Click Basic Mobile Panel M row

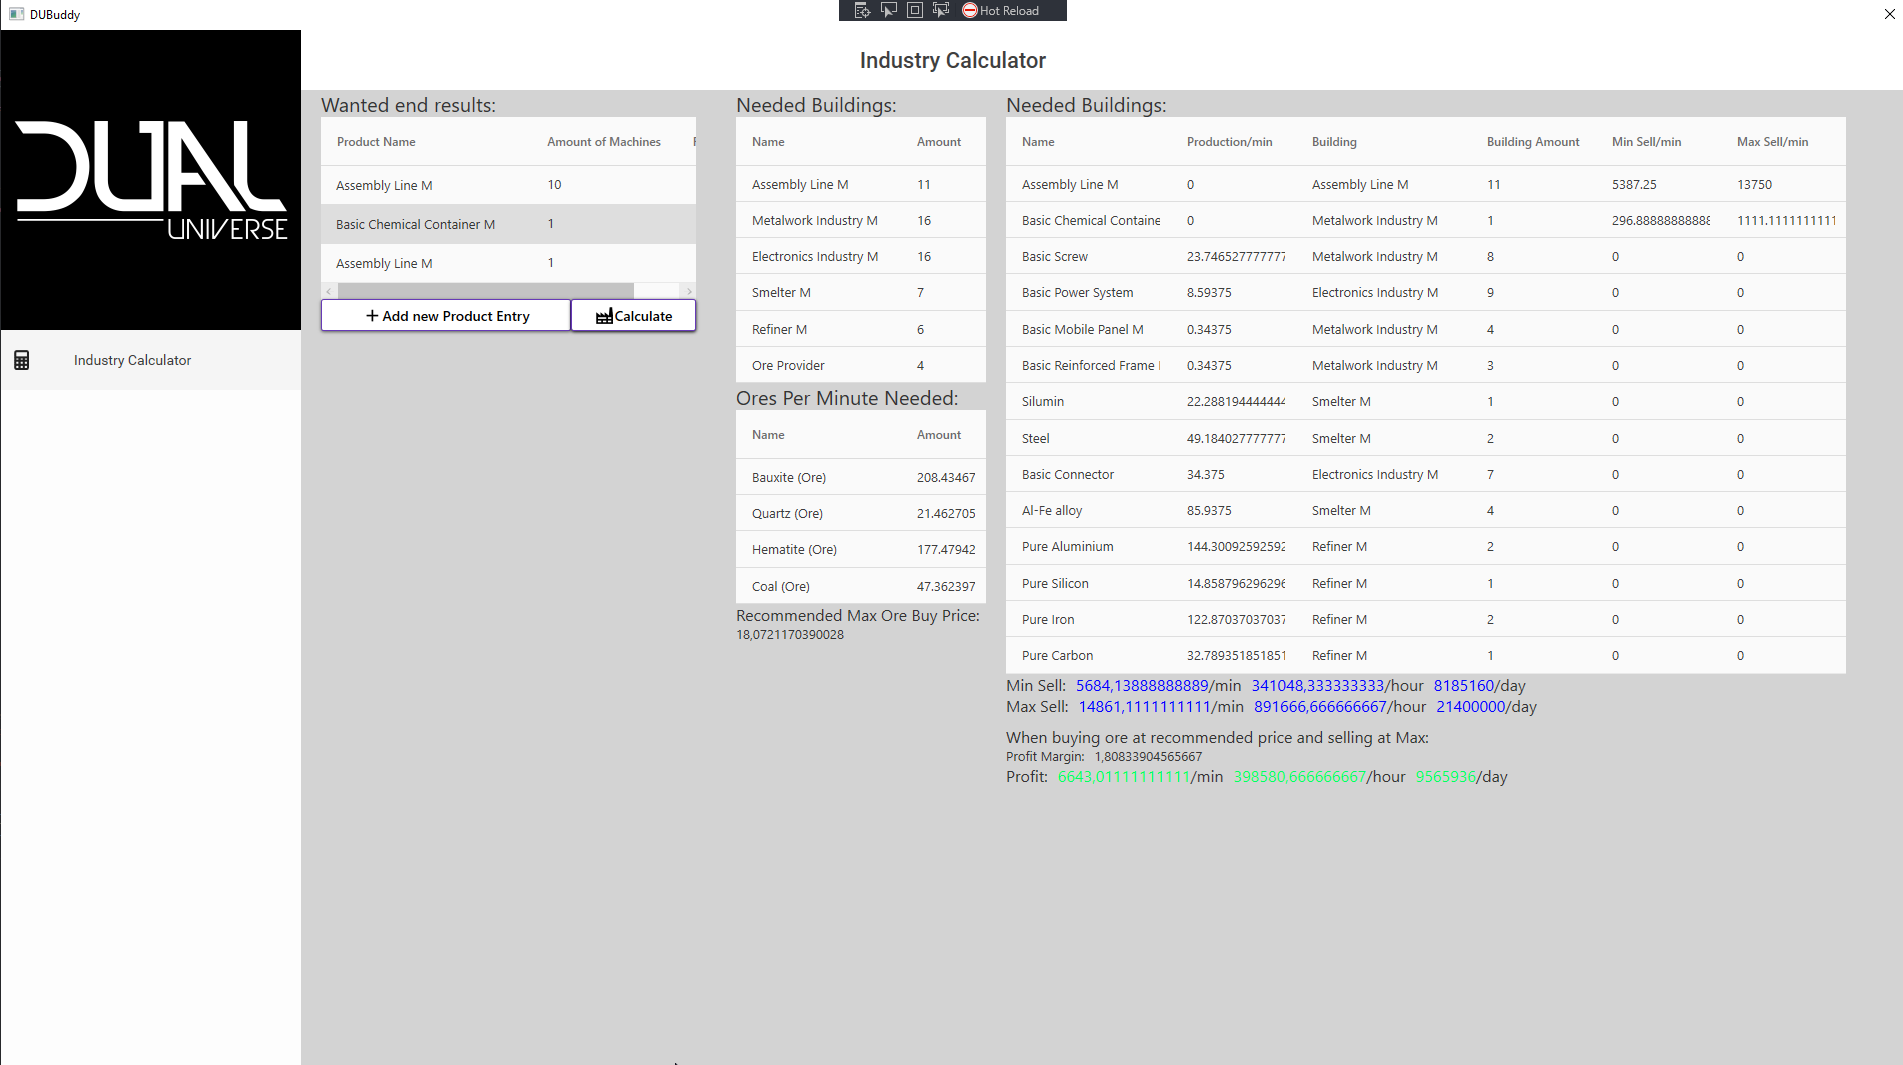click(1426, 329)
